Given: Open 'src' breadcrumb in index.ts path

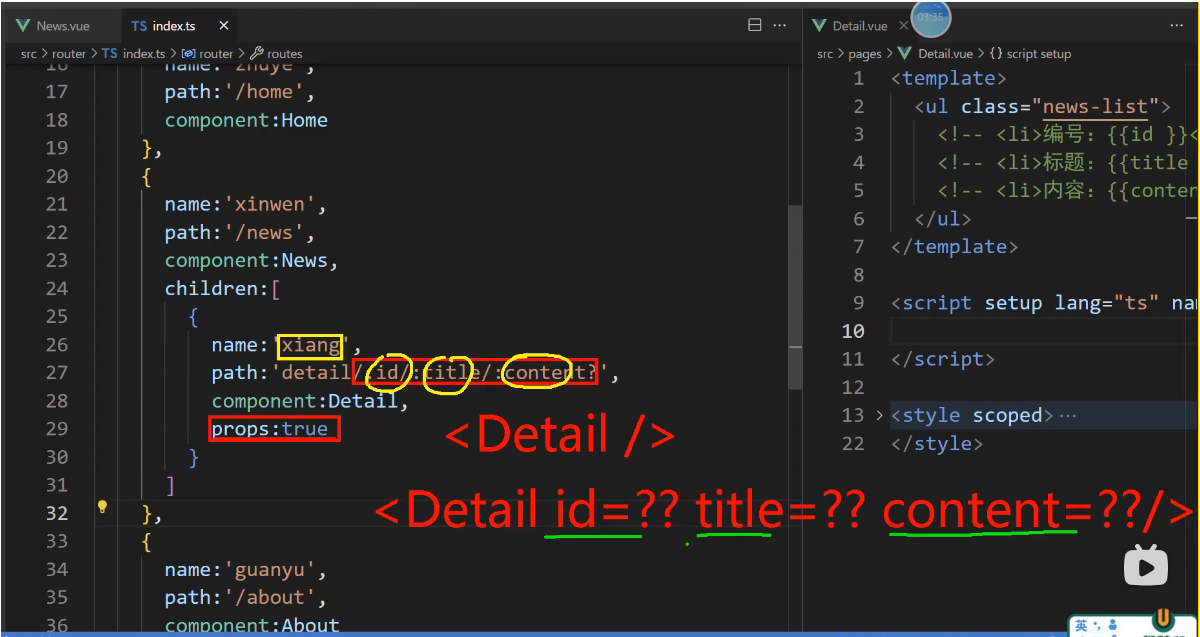Looking at the screenshot, I should [28, 53].
